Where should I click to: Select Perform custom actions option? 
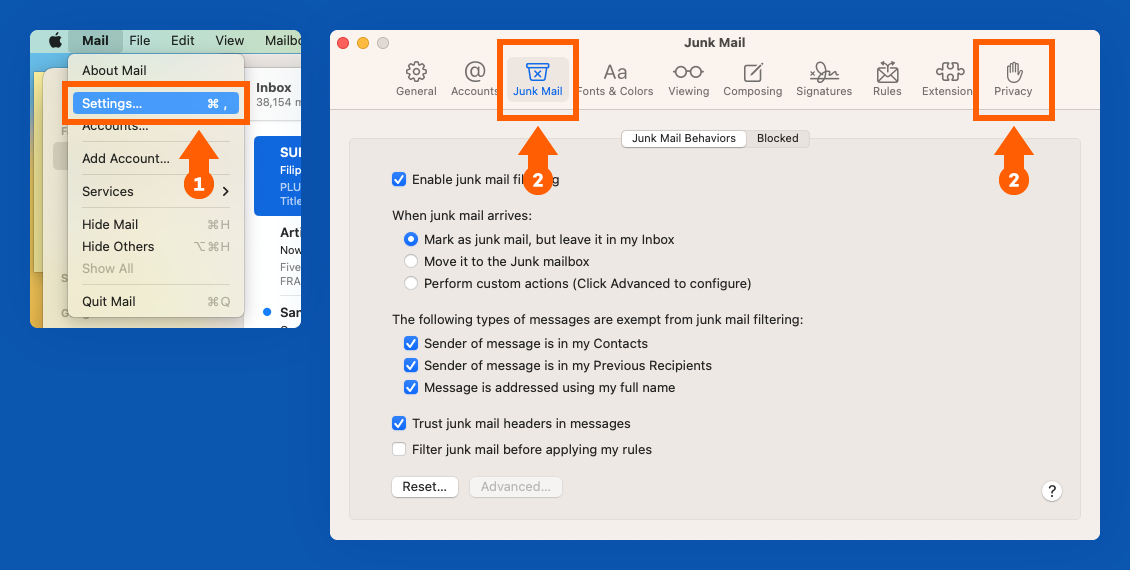tap(411, 283)
